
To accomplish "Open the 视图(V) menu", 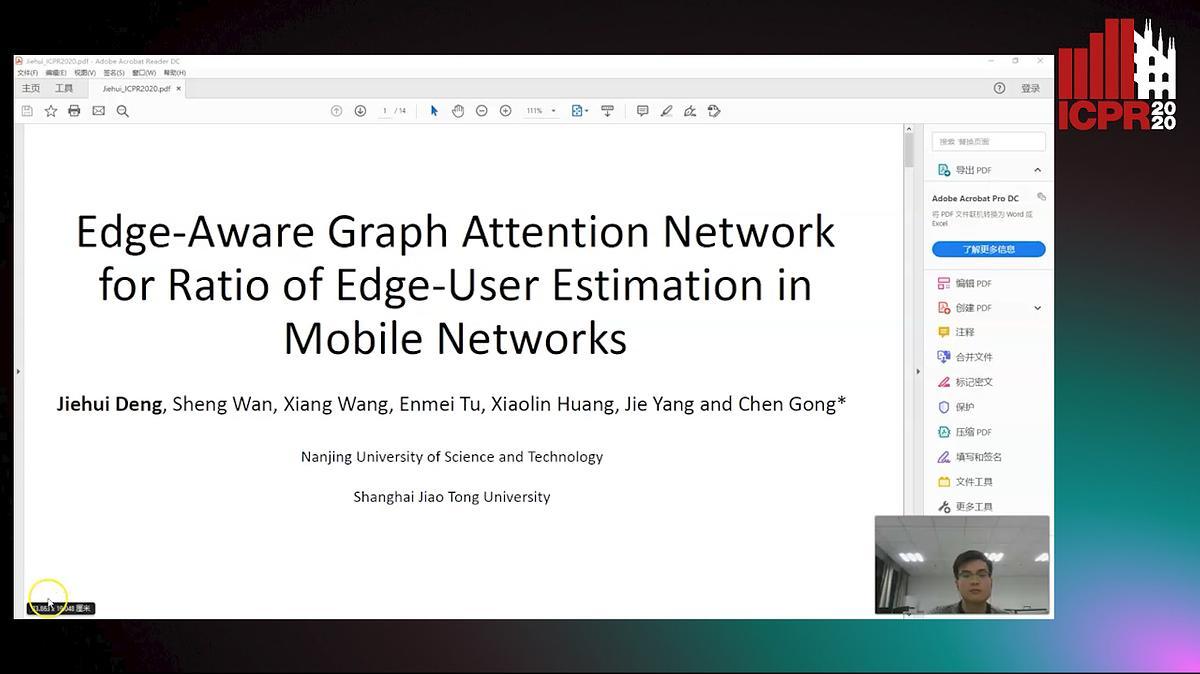I will click(x=85, y=73).
